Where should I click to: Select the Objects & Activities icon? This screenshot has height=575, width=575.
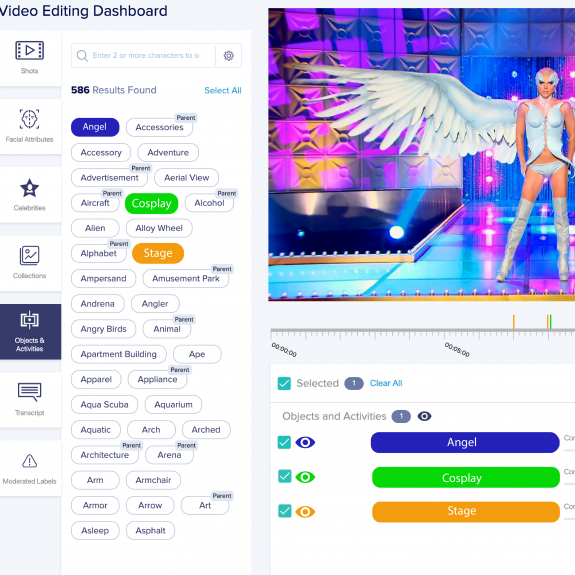tap(29, 320)
